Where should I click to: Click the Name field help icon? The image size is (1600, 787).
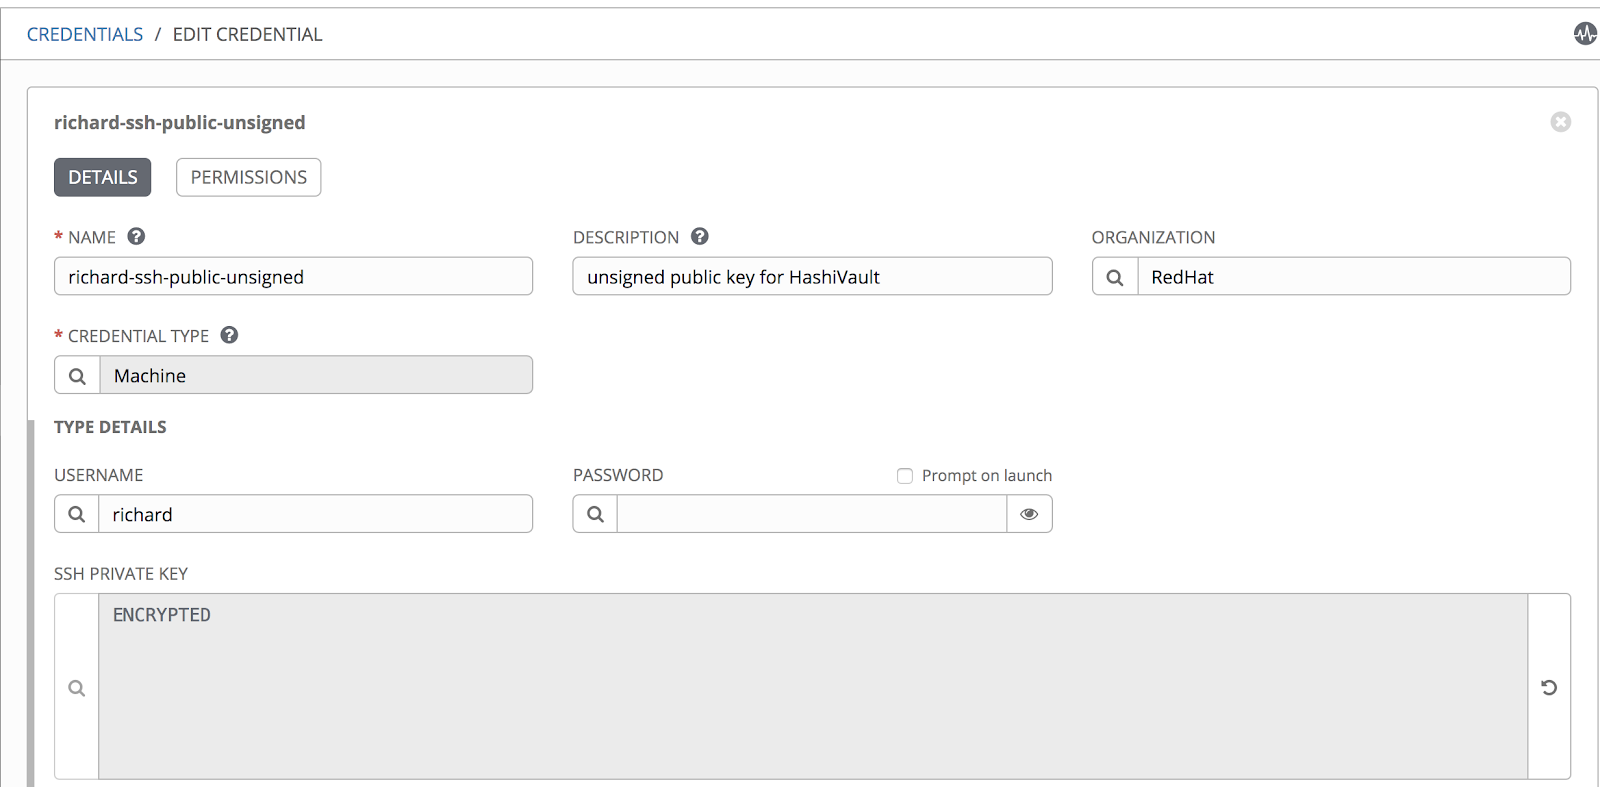pyautogui.click(x=137, y=237)
